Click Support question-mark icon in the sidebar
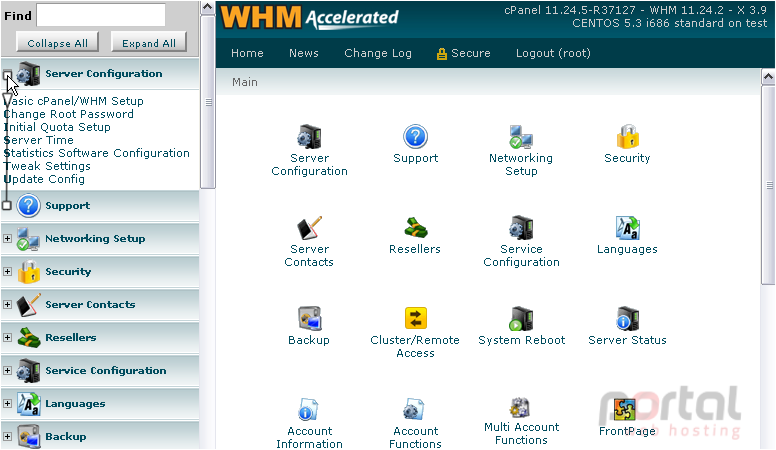This screenshot has height=450, width=776. coord(28,205)
